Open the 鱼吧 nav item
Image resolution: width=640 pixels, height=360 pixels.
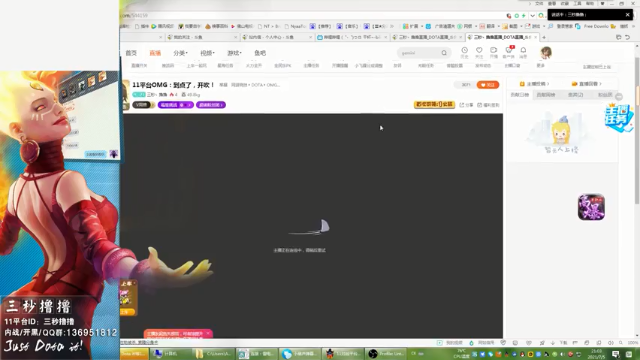coord(260,53)
